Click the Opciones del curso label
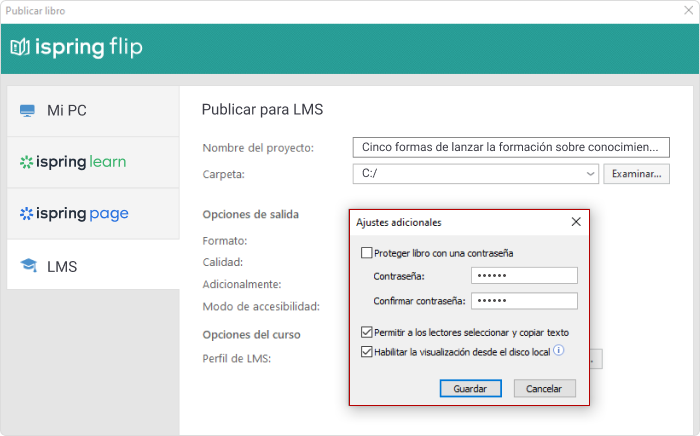This screenshot has height=436, width=700. [251, 335]
